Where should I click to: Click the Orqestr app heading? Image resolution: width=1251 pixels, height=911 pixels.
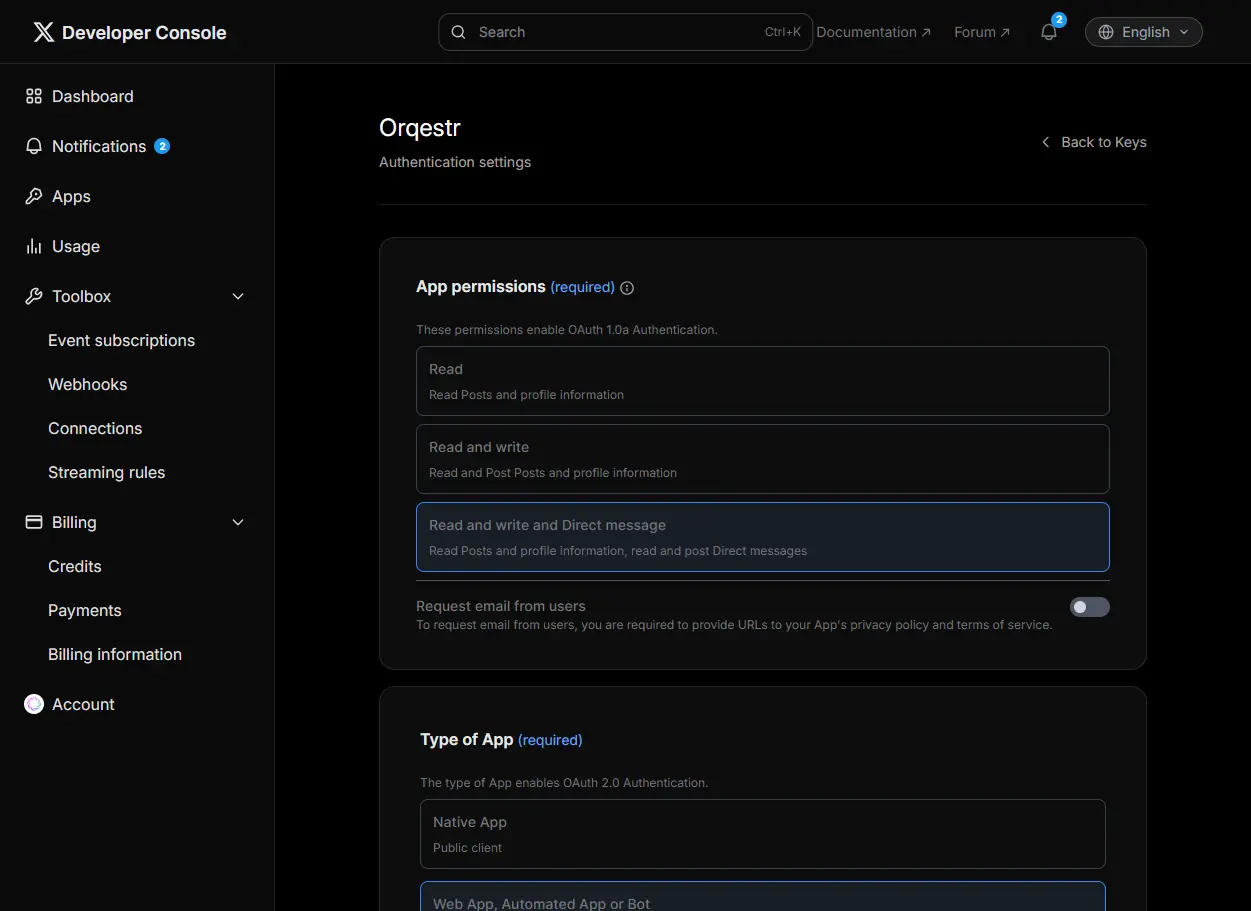pos(420,128)
